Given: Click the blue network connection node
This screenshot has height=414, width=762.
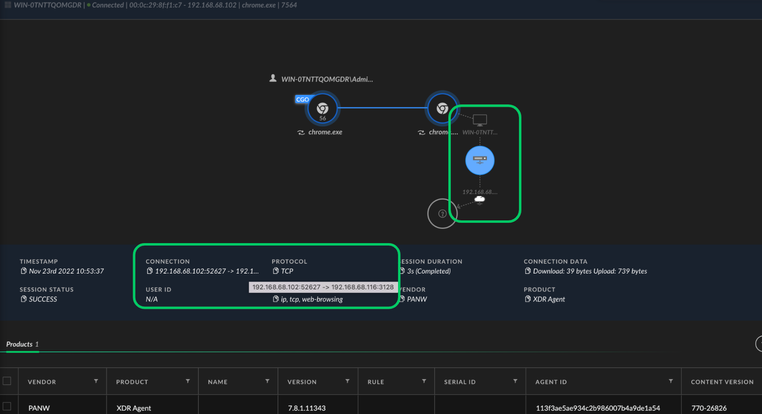Looking at the screenshot, I should [480, 159].
